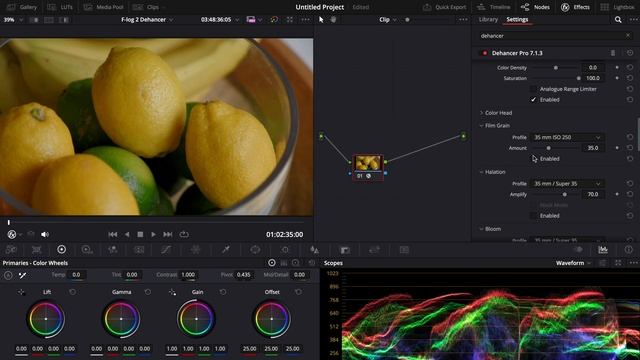The width and height of the screenshot is (640, 360).
Task: Clear the dehancer search field
Action: tap(628, 36)
